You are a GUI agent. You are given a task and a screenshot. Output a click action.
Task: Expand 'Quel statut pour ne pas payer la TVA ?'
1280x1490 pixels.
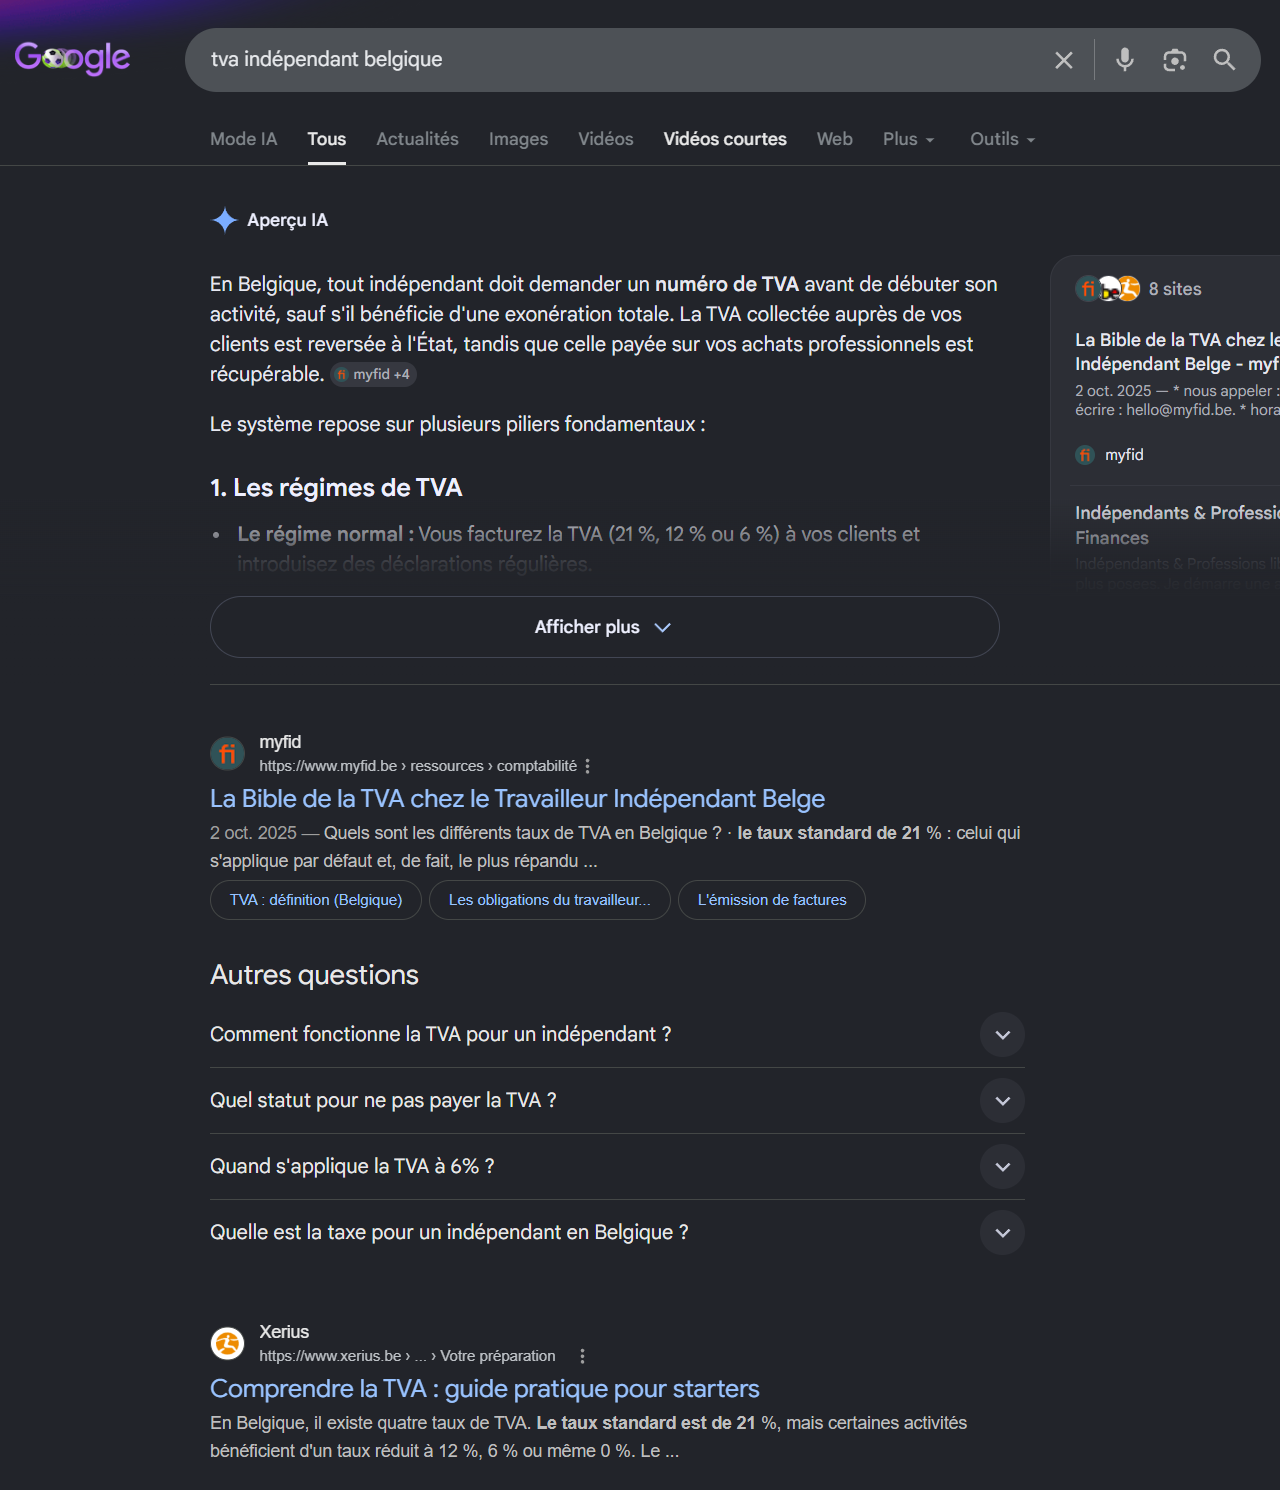pos(617,1101)
